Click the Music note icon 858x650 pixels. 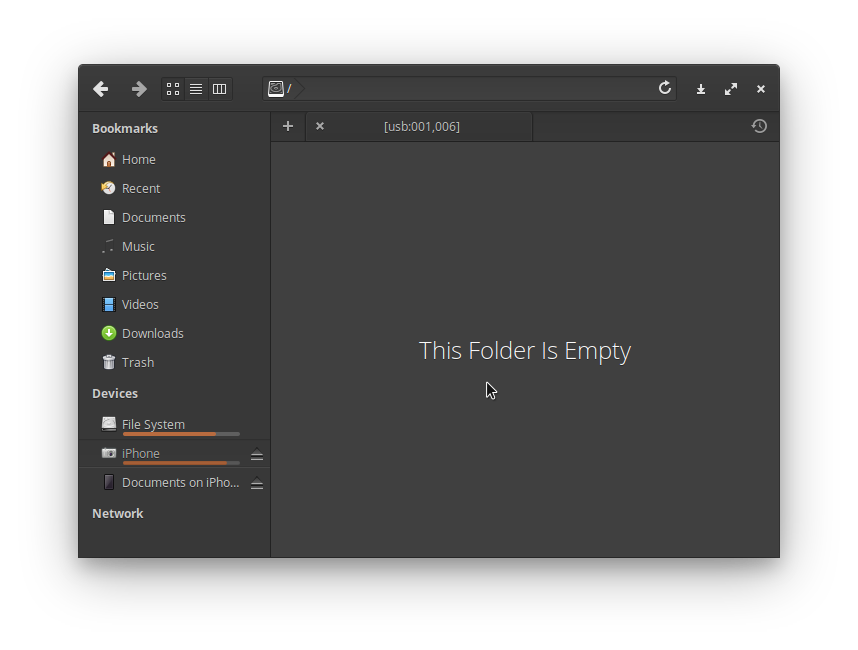point(109,246)
